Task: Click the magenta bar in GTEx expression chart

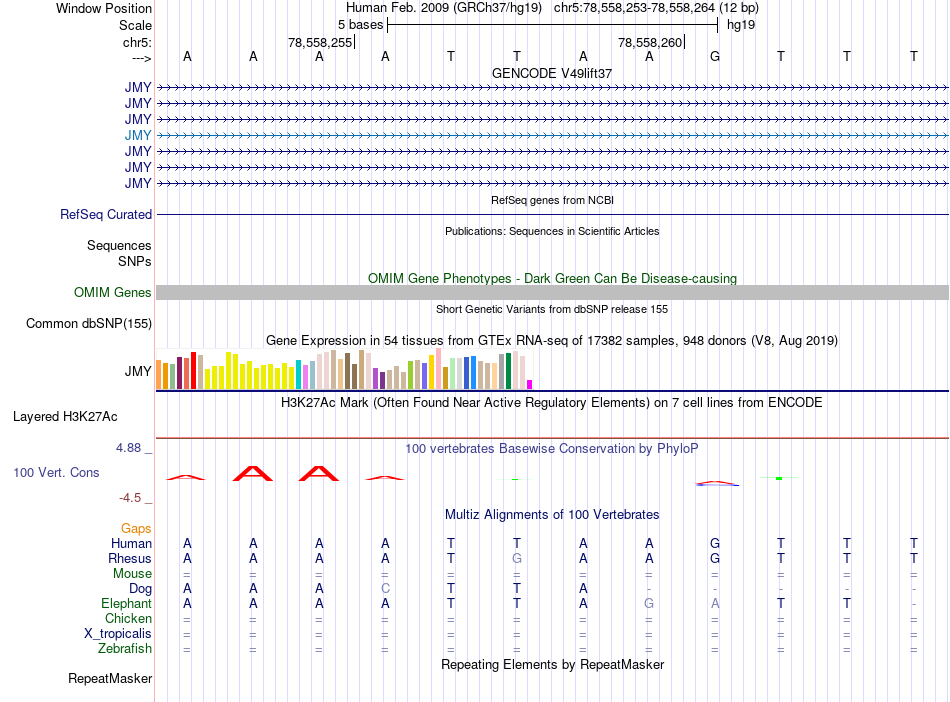Action: (x=530, y=384)
